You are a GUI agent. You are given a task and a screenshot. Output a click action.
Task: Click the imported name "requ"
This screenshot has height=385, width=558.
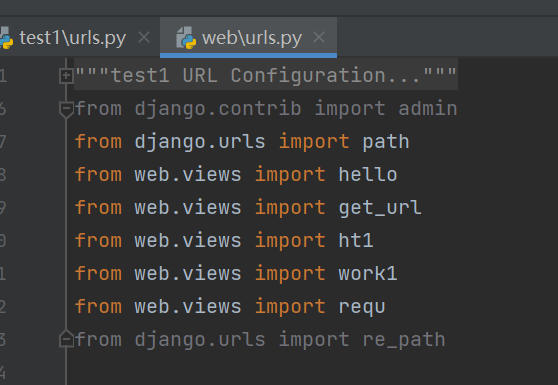coord(362,307)
